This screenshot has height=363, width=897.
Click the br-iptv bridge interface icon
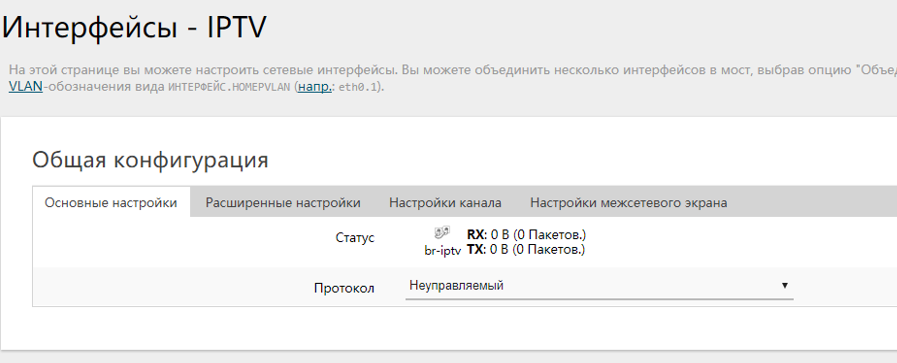pyautogui.click(x=442, y=233)
